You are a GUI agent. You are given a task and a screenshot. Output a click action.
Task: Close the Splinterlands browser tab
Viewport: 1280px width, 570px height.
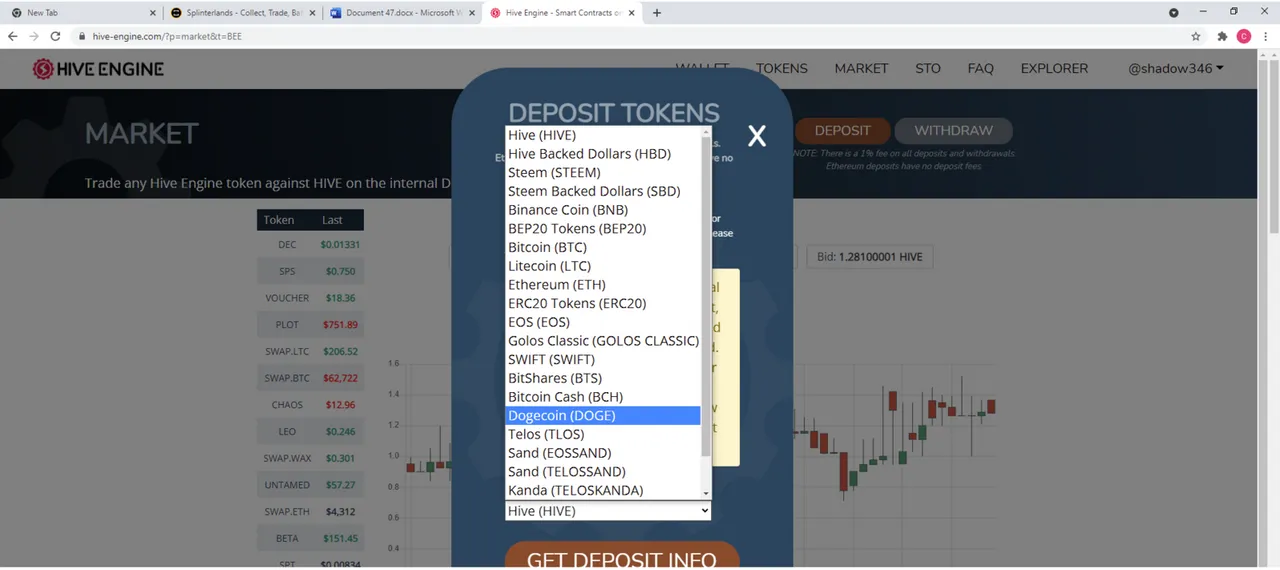313,13
